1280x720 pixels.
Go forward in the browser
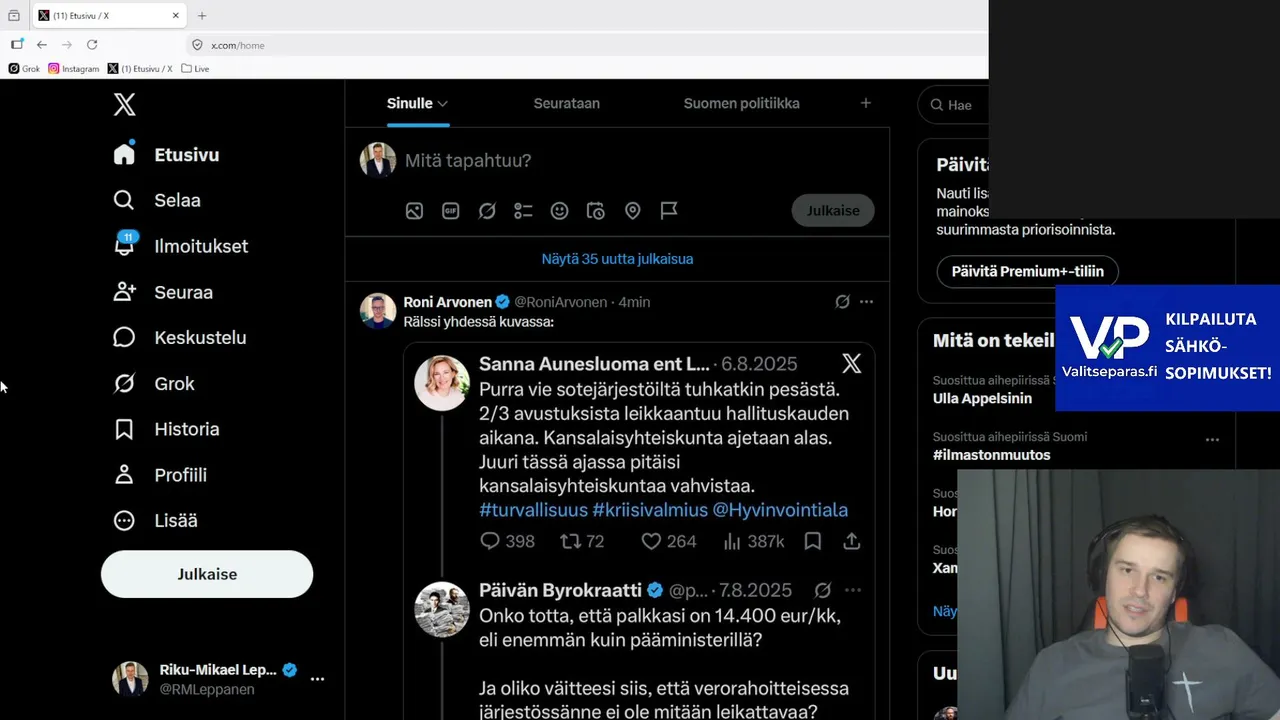point(67,45)
